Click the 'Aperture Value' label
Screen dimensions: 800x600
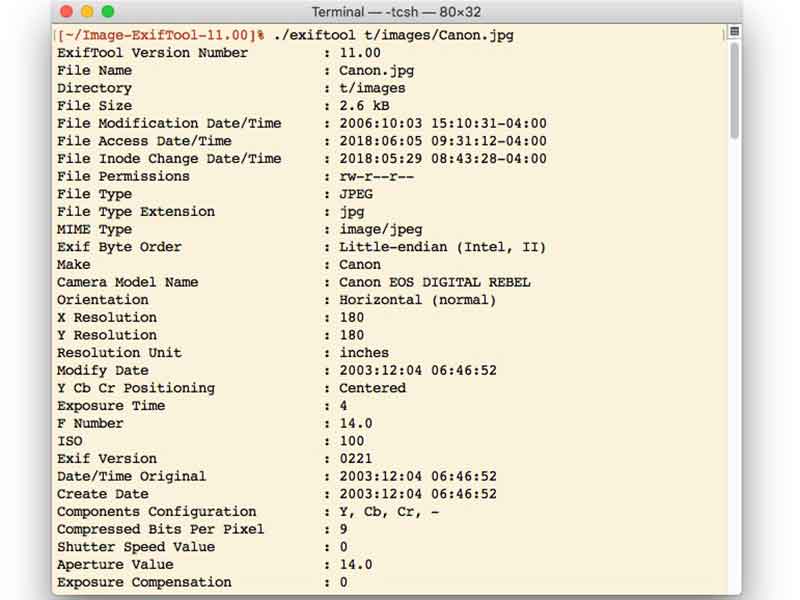coord(115,565)
